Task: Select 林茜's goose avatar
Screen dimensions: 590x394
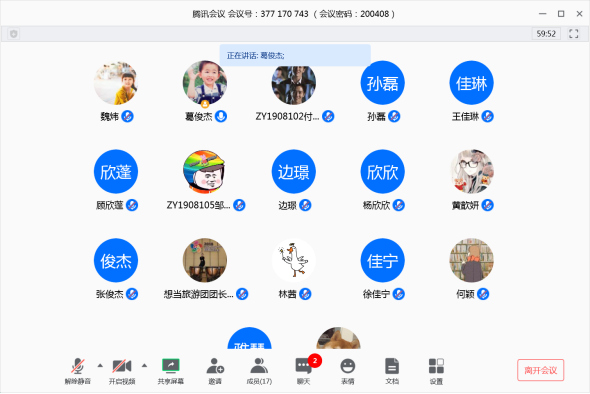Action: click(x=293, y=260)
